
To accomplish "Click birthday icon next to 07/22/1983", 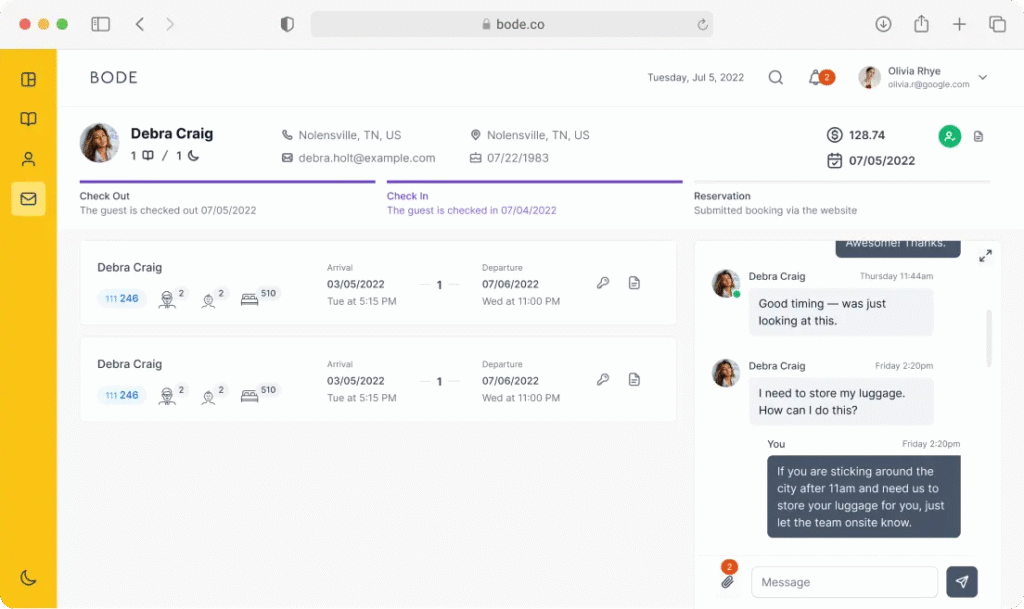I will tap(475, 158).
